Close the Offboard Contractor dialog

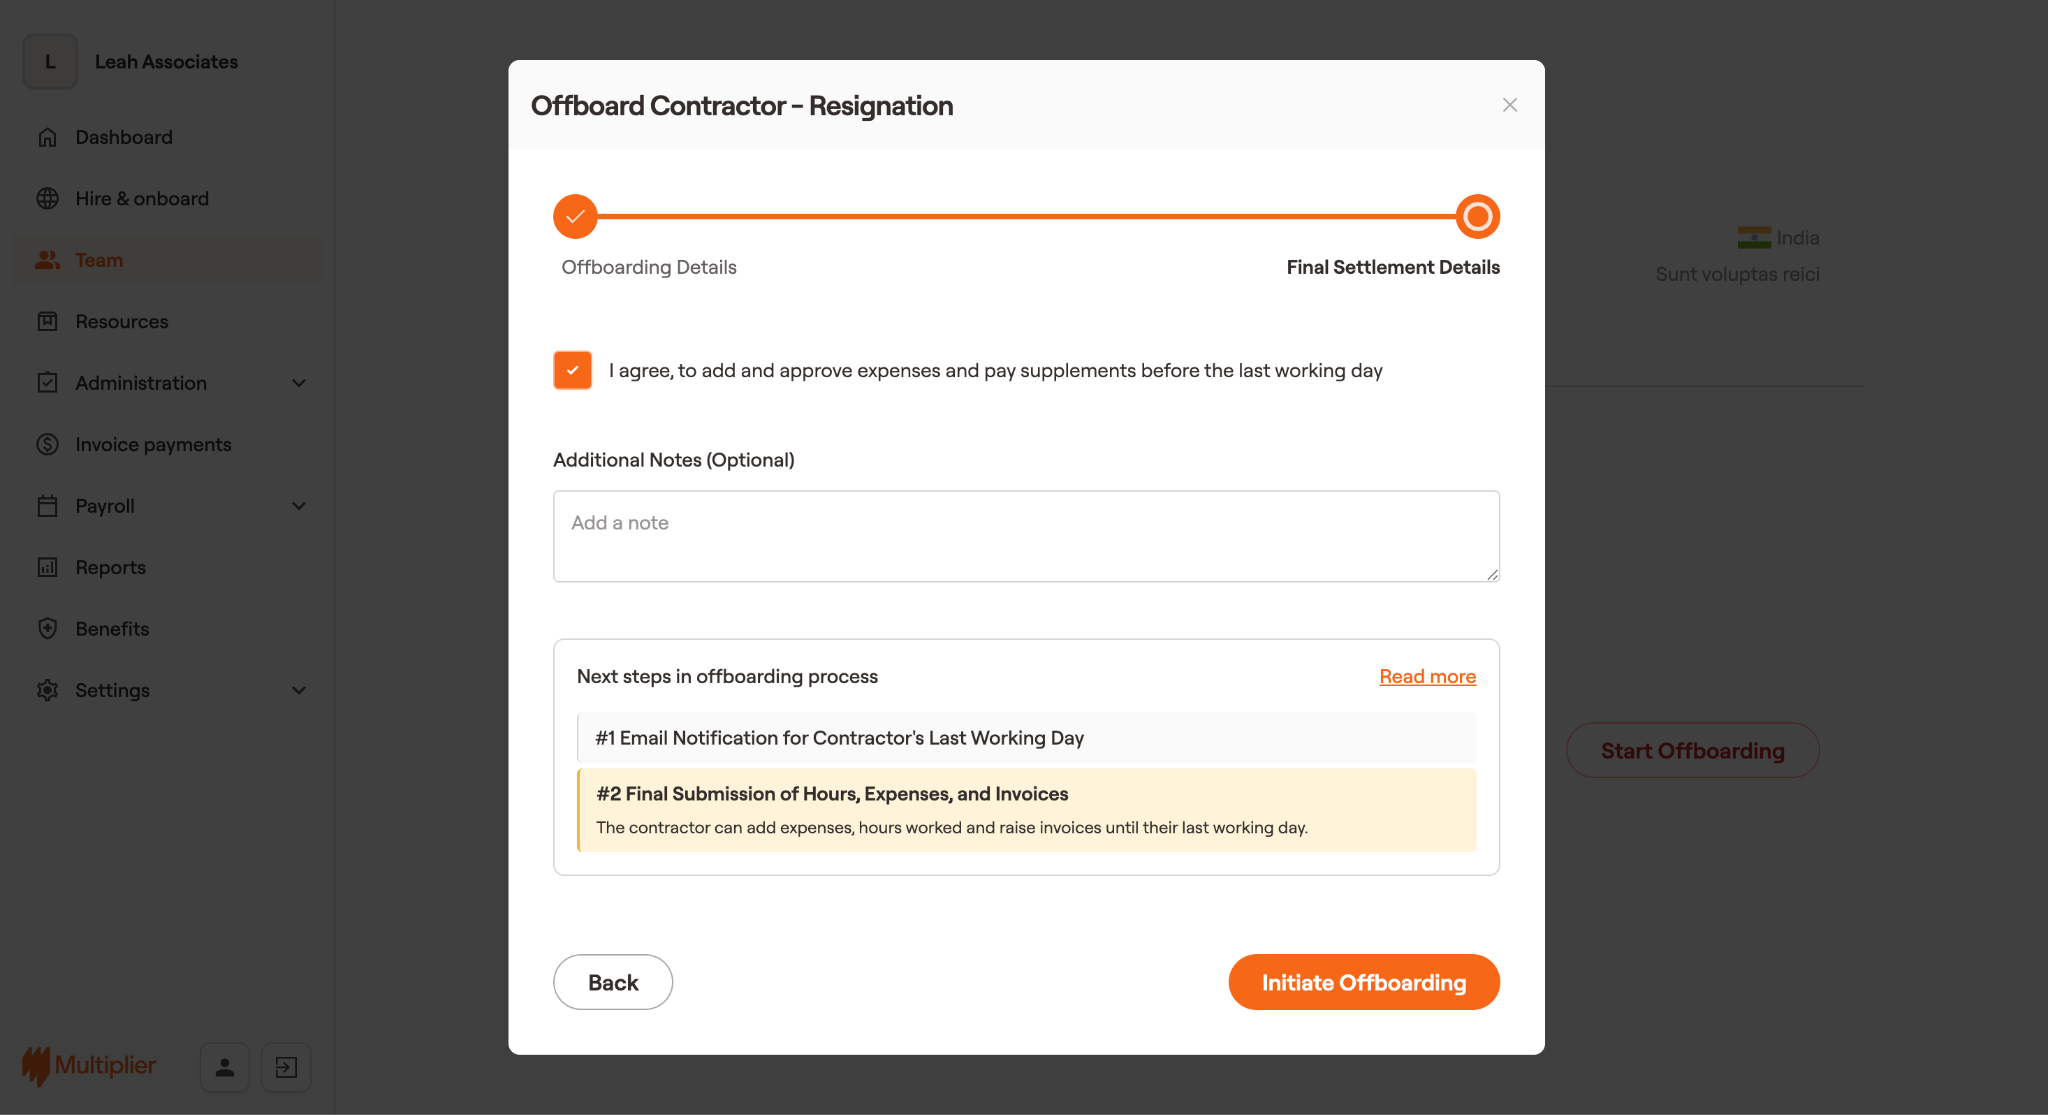(x=1509, y=105)
